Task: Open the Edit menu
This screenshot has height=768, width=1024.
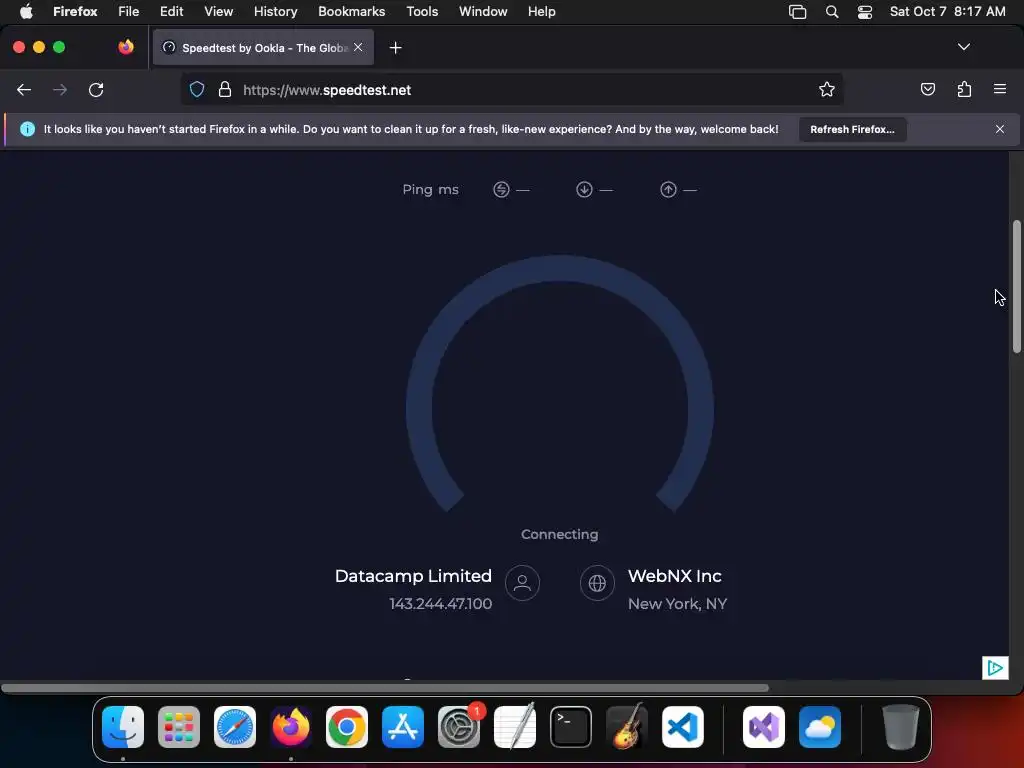Action: (171, 12)
